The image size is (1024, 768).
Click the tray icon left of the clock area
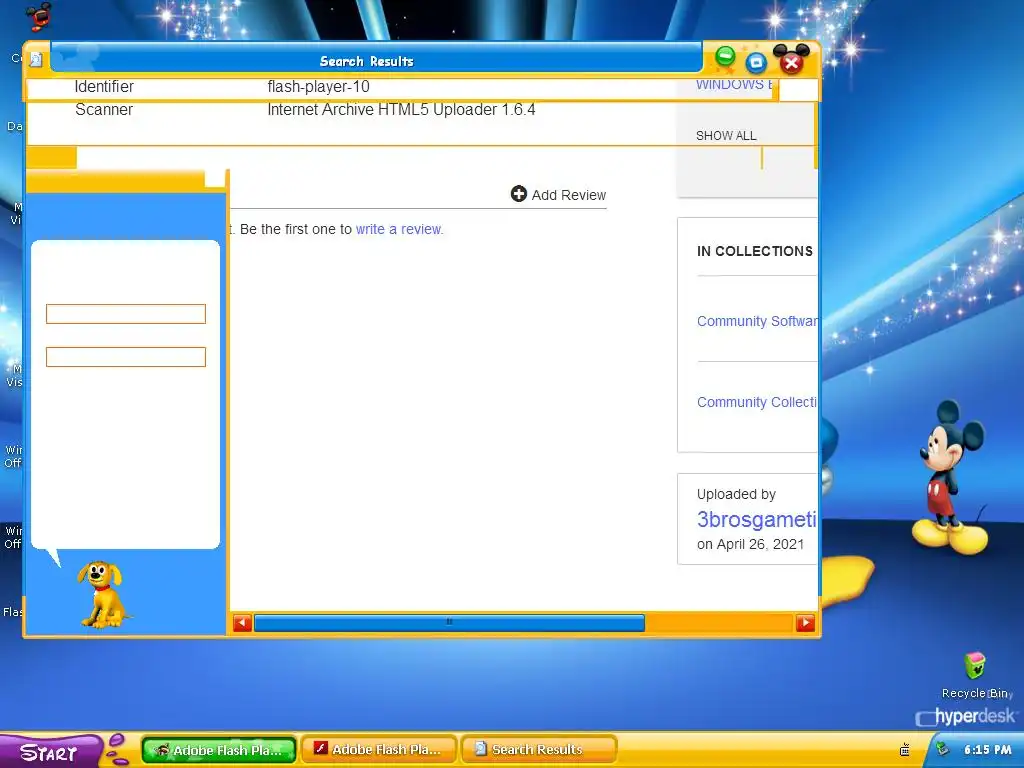904,750
